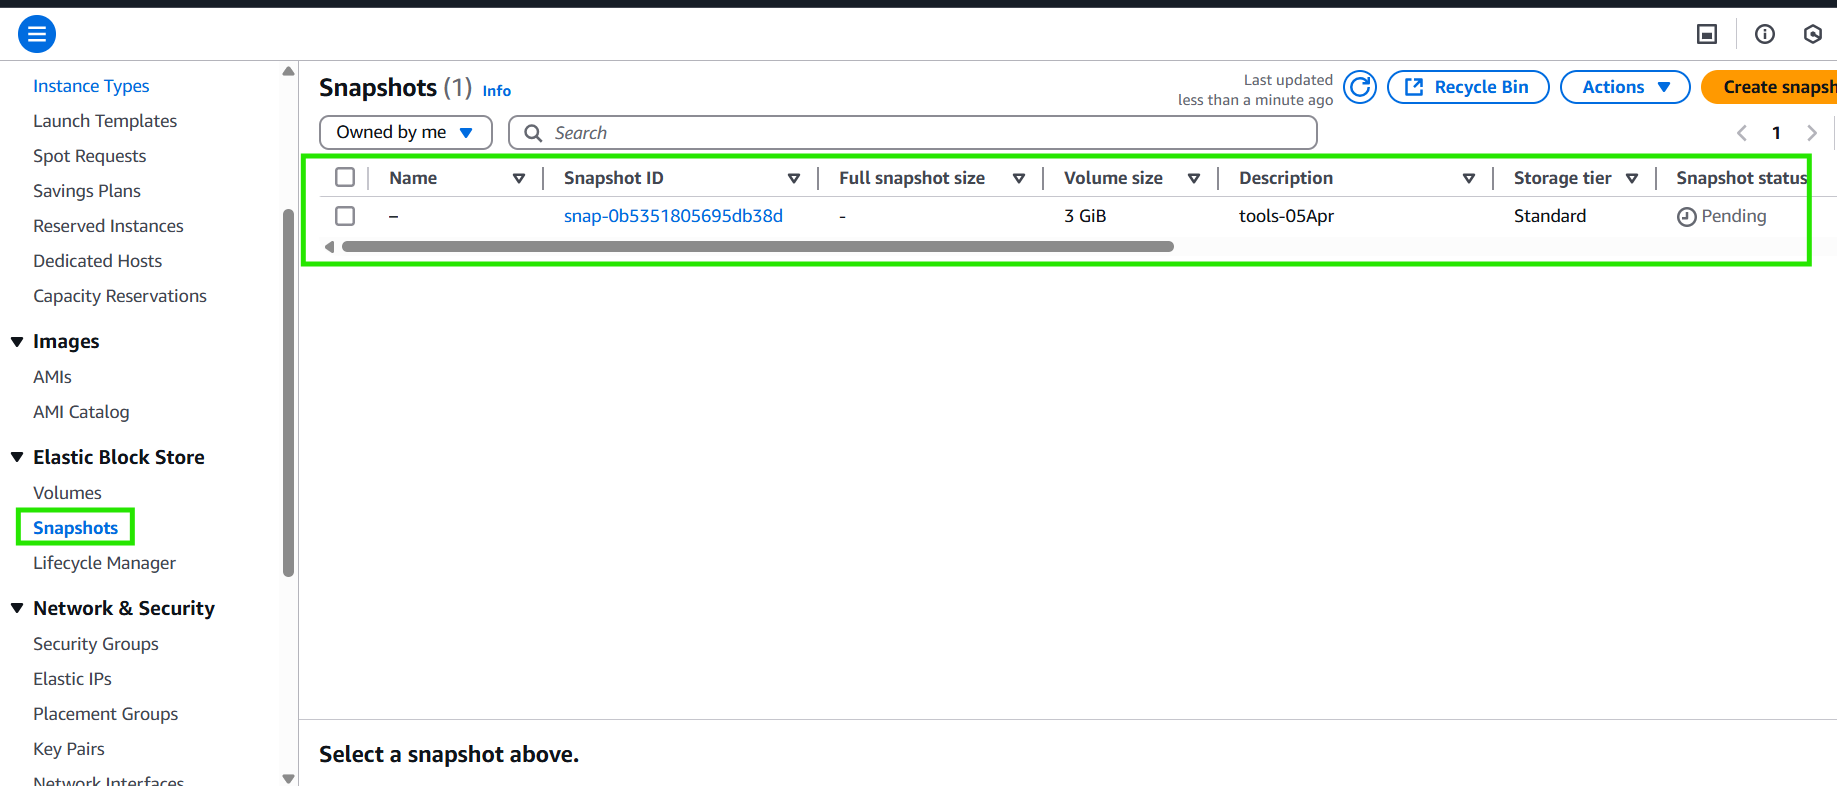Go to next page of snapshots
The height and width of the screenshot is (786, 1837).
point(1811,133)
